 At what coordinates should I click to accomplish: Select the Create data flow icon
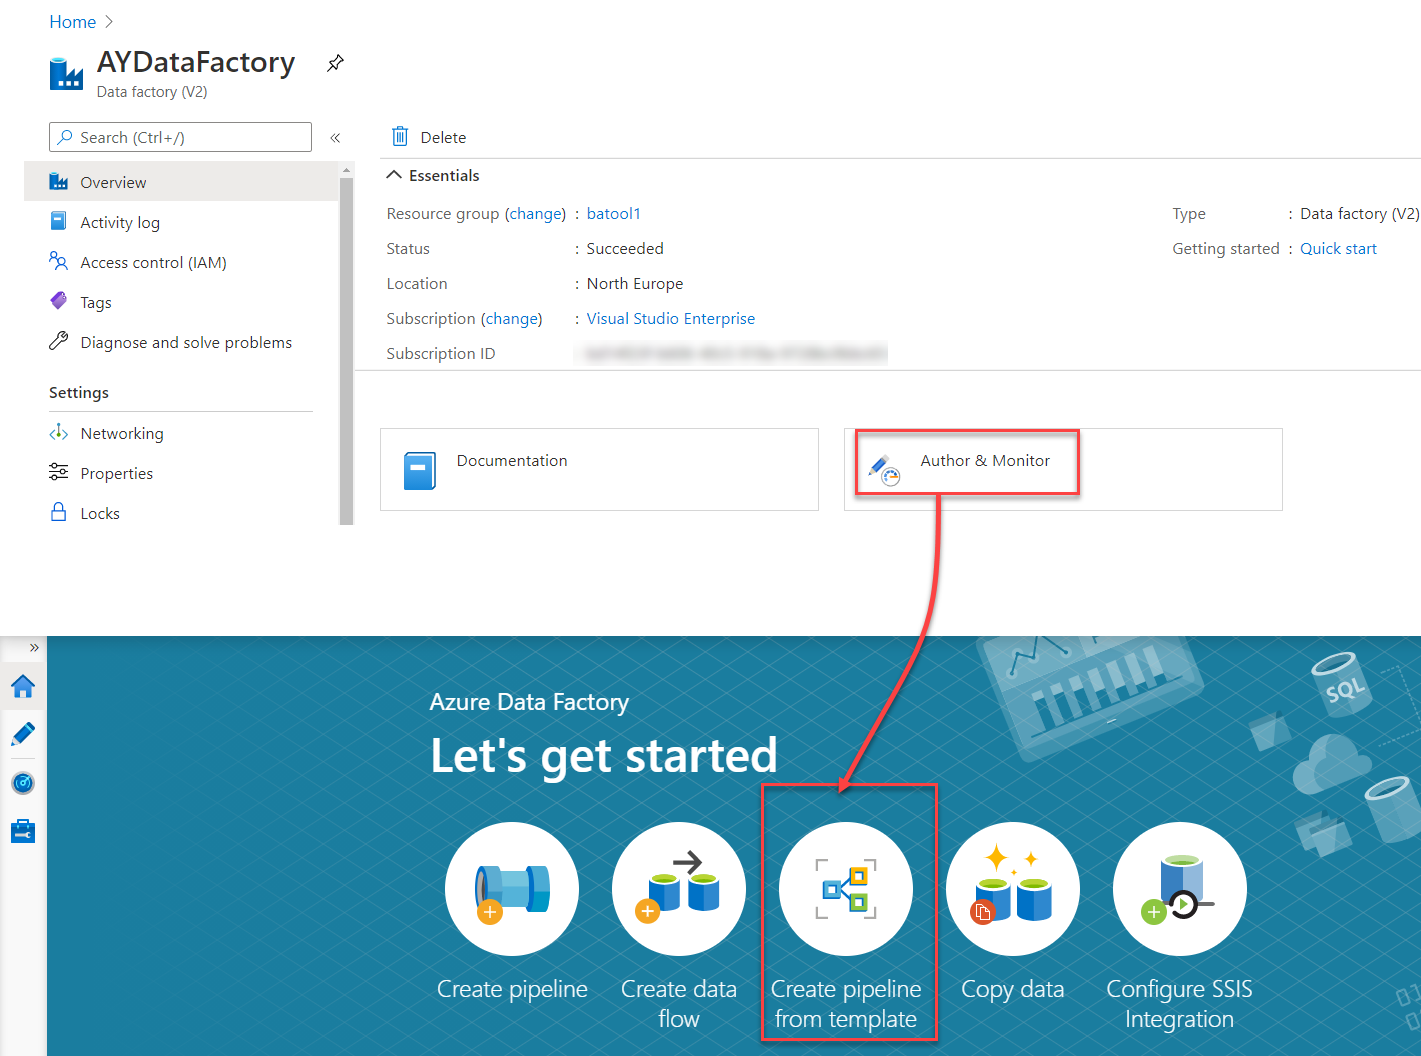tap(679, 888)
